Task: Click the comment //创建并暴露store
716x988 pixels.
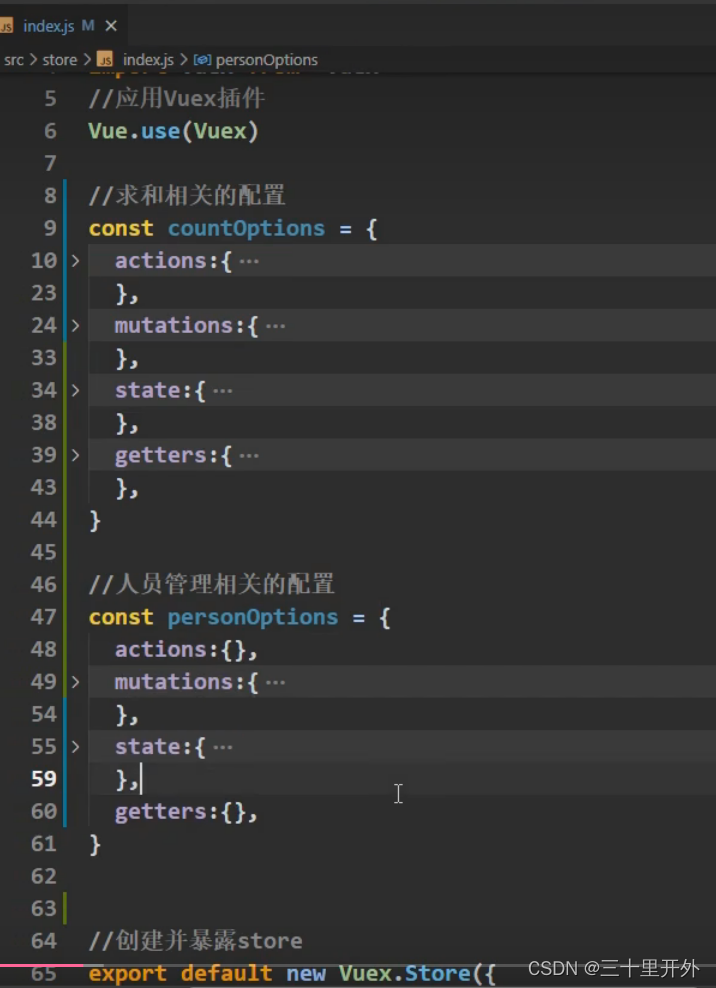Action: point(195,941)
